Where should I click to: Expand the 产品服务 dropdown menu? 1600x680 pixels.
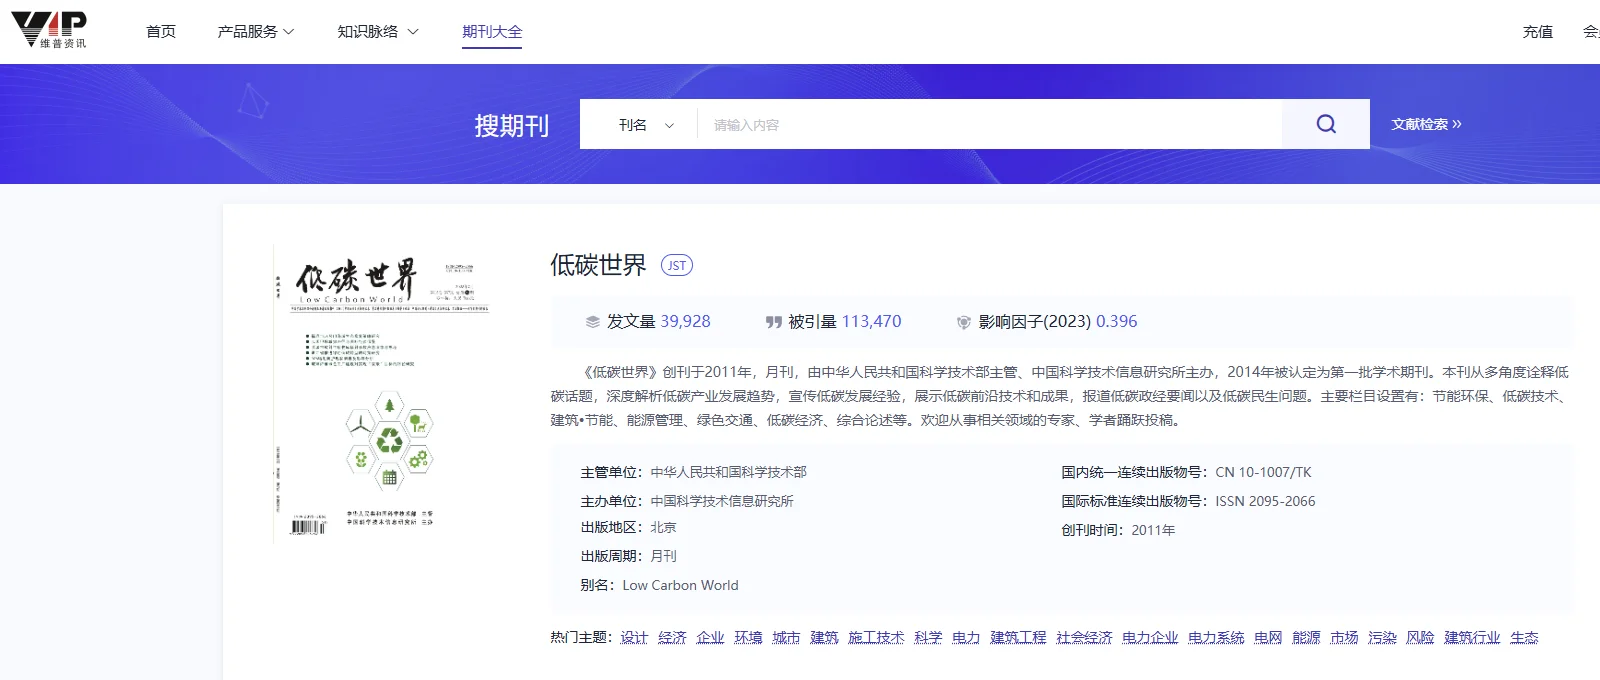point(256,32)
